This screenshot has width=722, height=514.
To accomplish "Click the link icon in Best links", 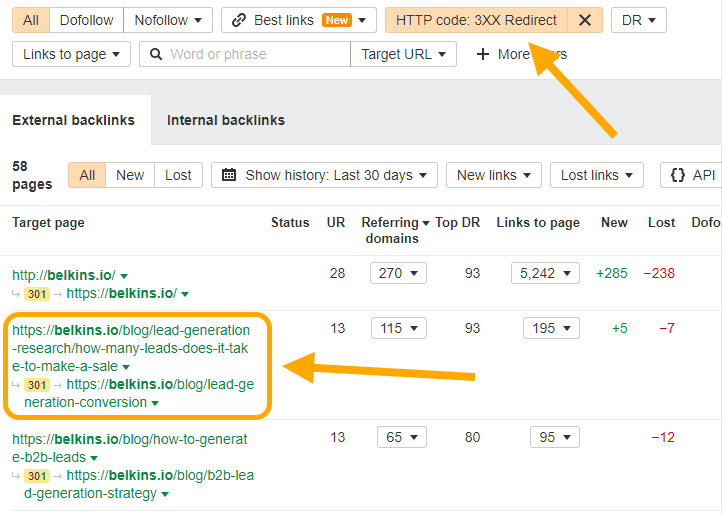I will (x=238, y=19).
